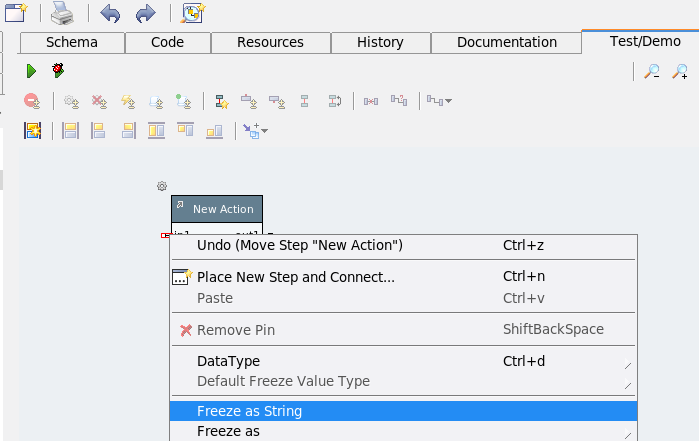Image resolution: width=699 pixels, height=441 pixels.
Task: Zoom in with the magnifier plus icon
Action: click(x=680, y=71)
